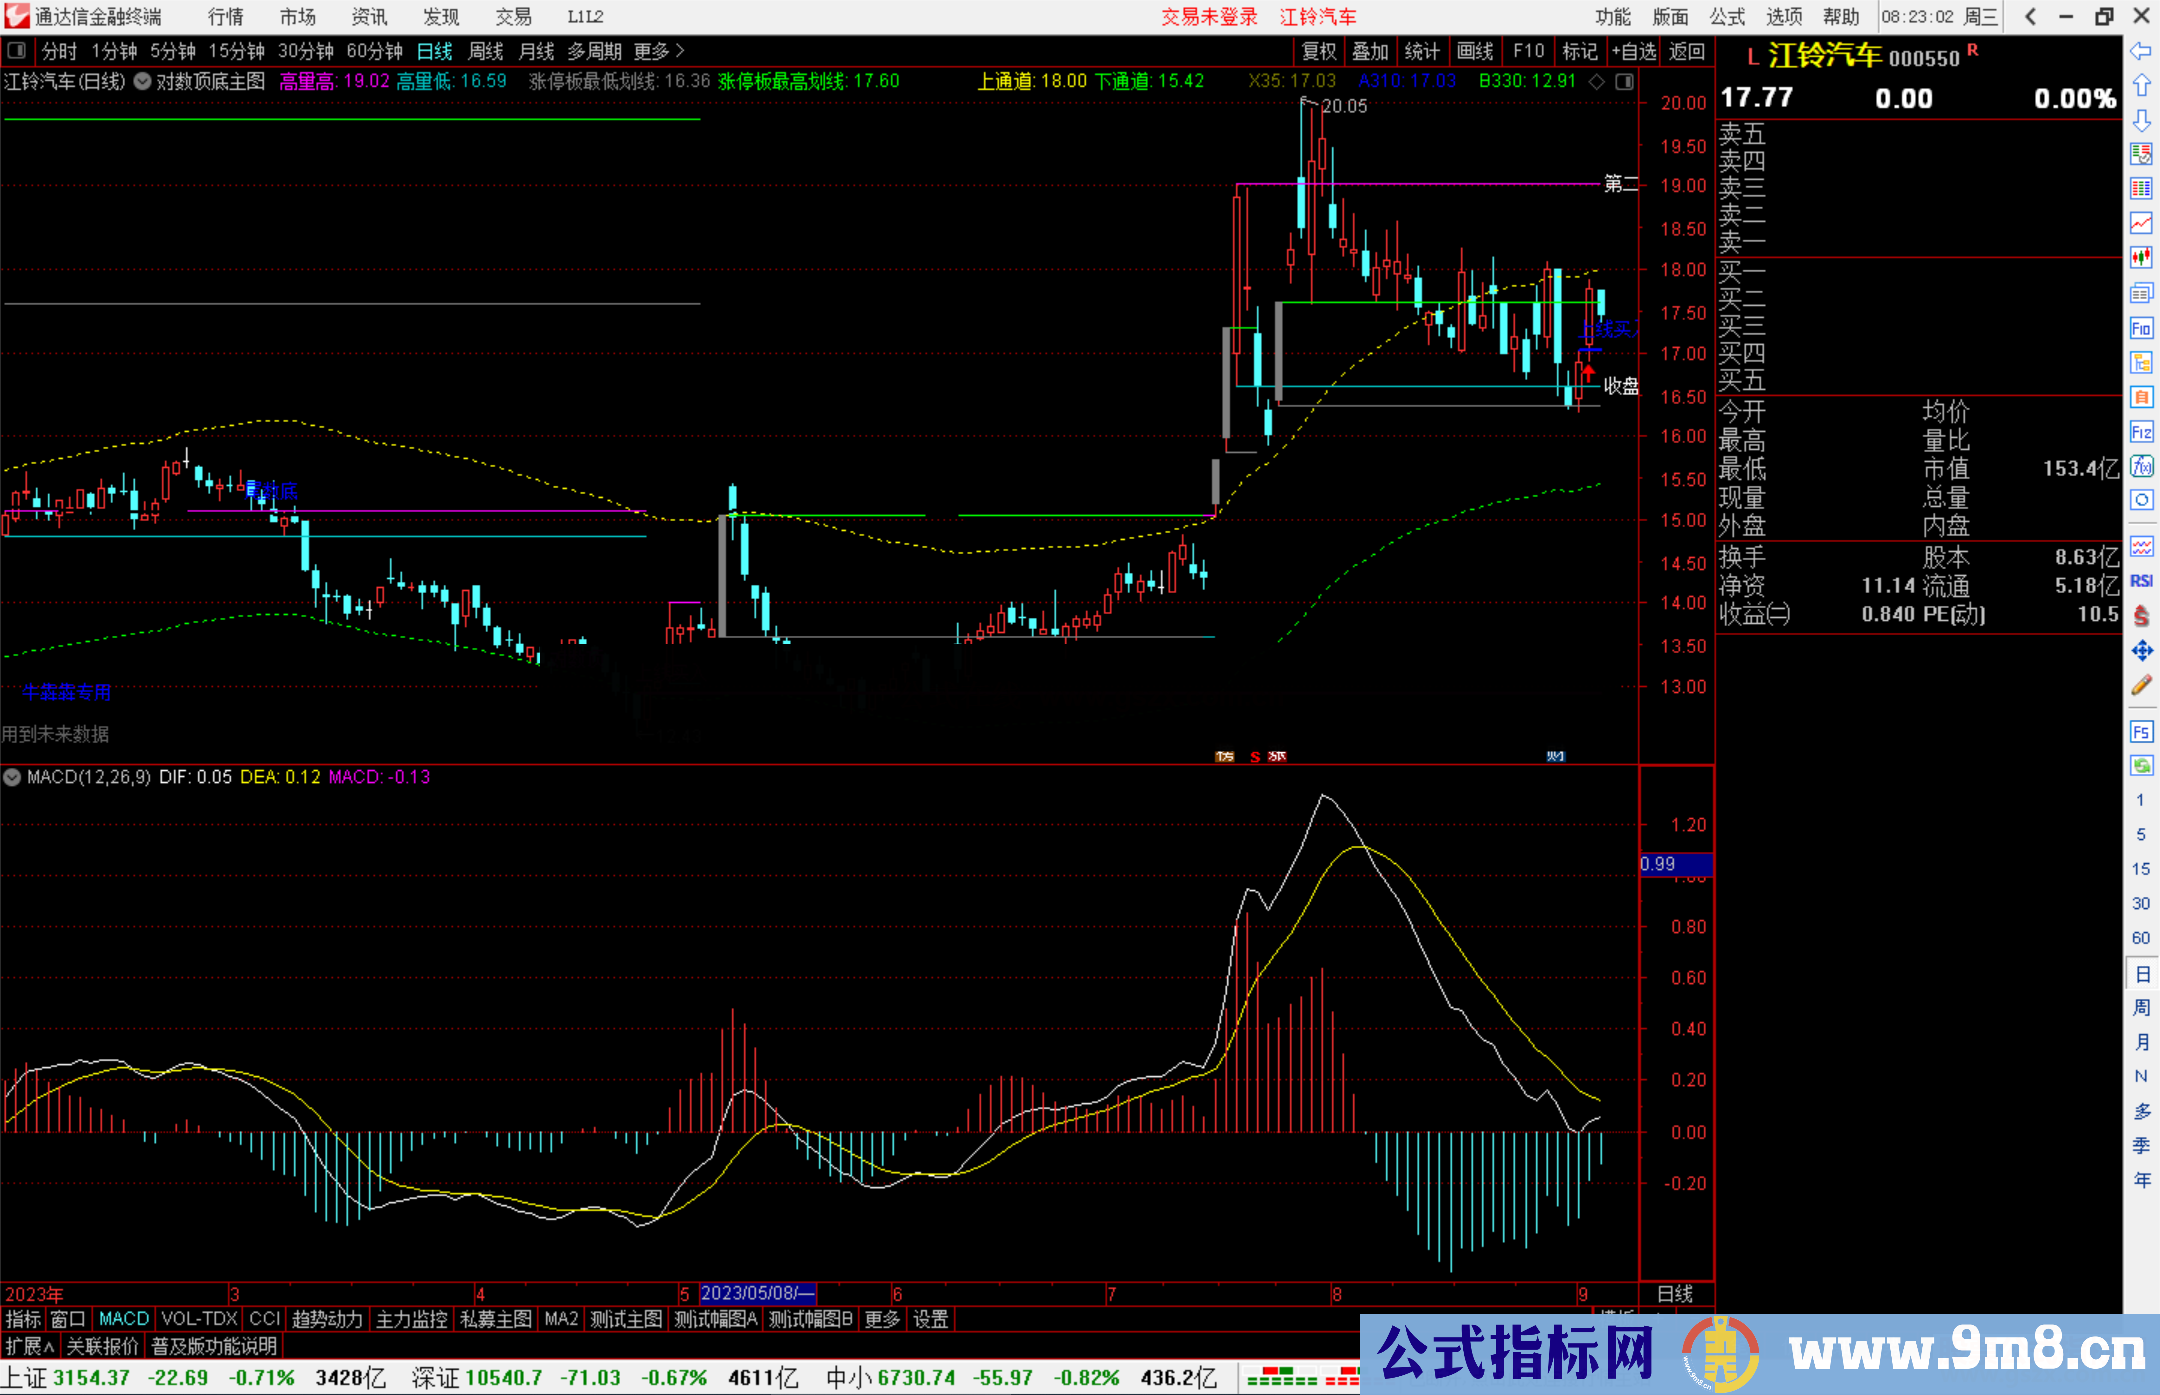Image resolution: width=2160 pixels, height=1395 pixels.
Task: Open the F10 company info sidebar icon
Action: 2141,328
